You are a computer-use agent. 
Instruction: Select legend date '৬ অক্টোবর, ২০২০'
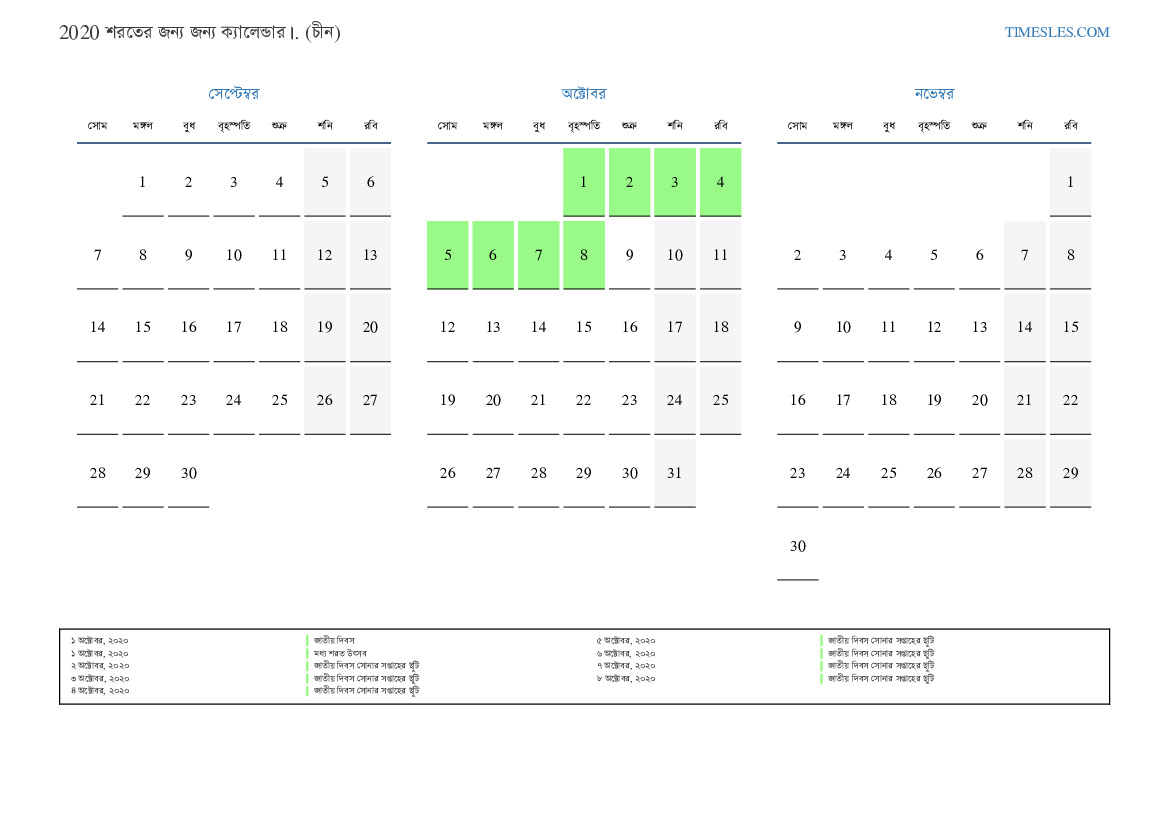pyautogui.click(x=626, y=653)
